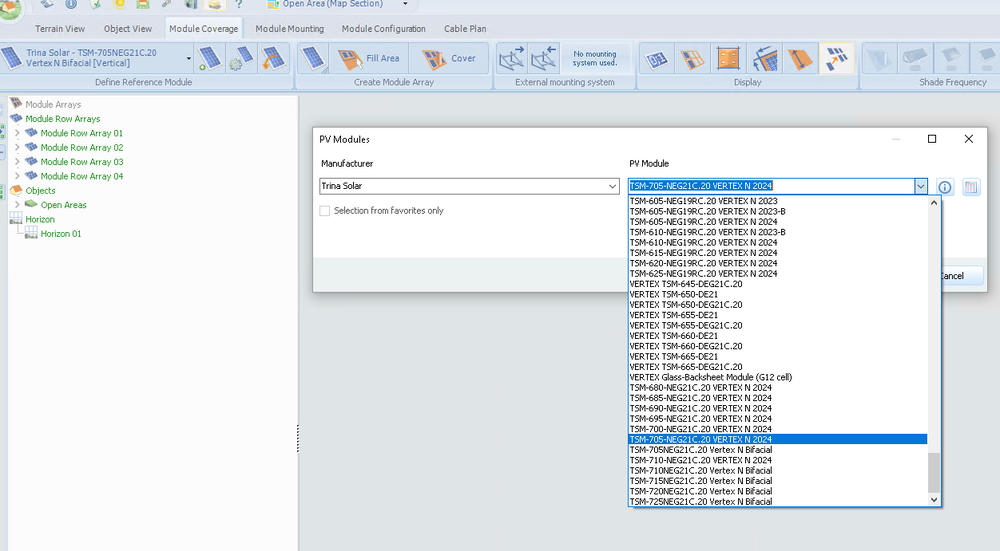Open the Manufacturer dropdown
Image resolution: width=1000 pixels, height=551 pixels.
pos(612,186)
